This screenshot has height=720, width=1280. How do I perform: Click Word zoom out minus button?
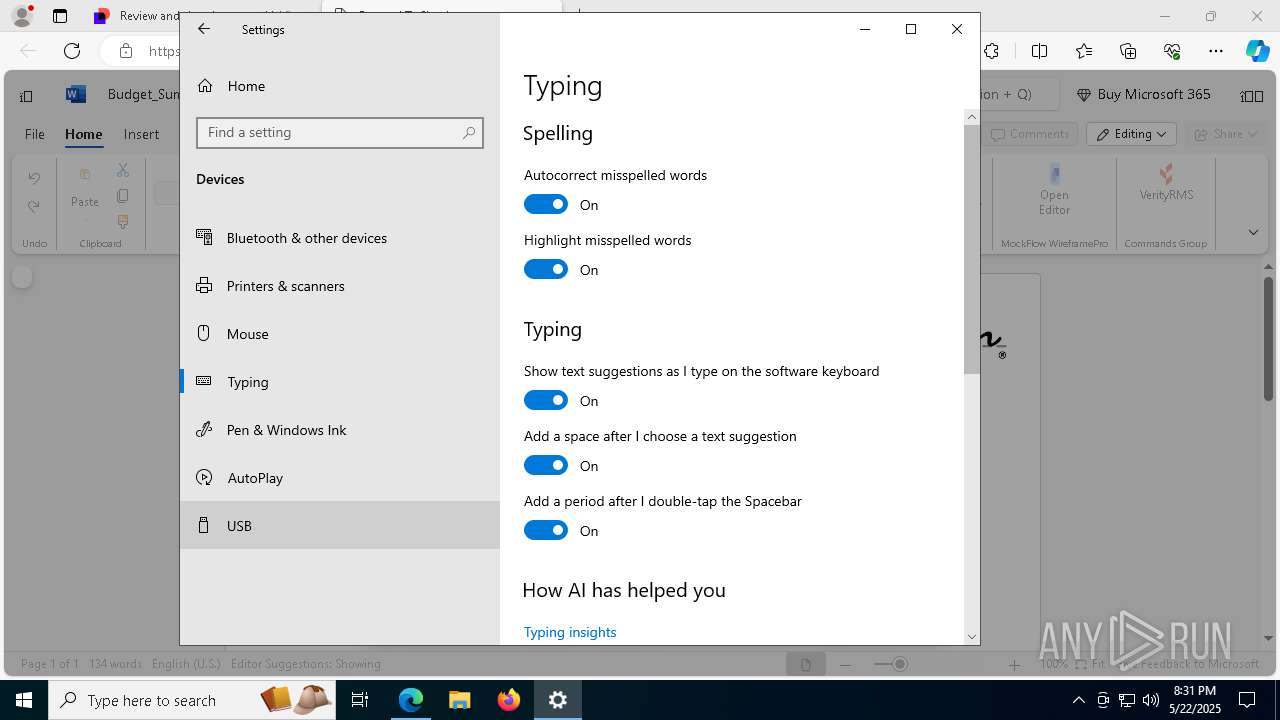click(x=846, y=664)
